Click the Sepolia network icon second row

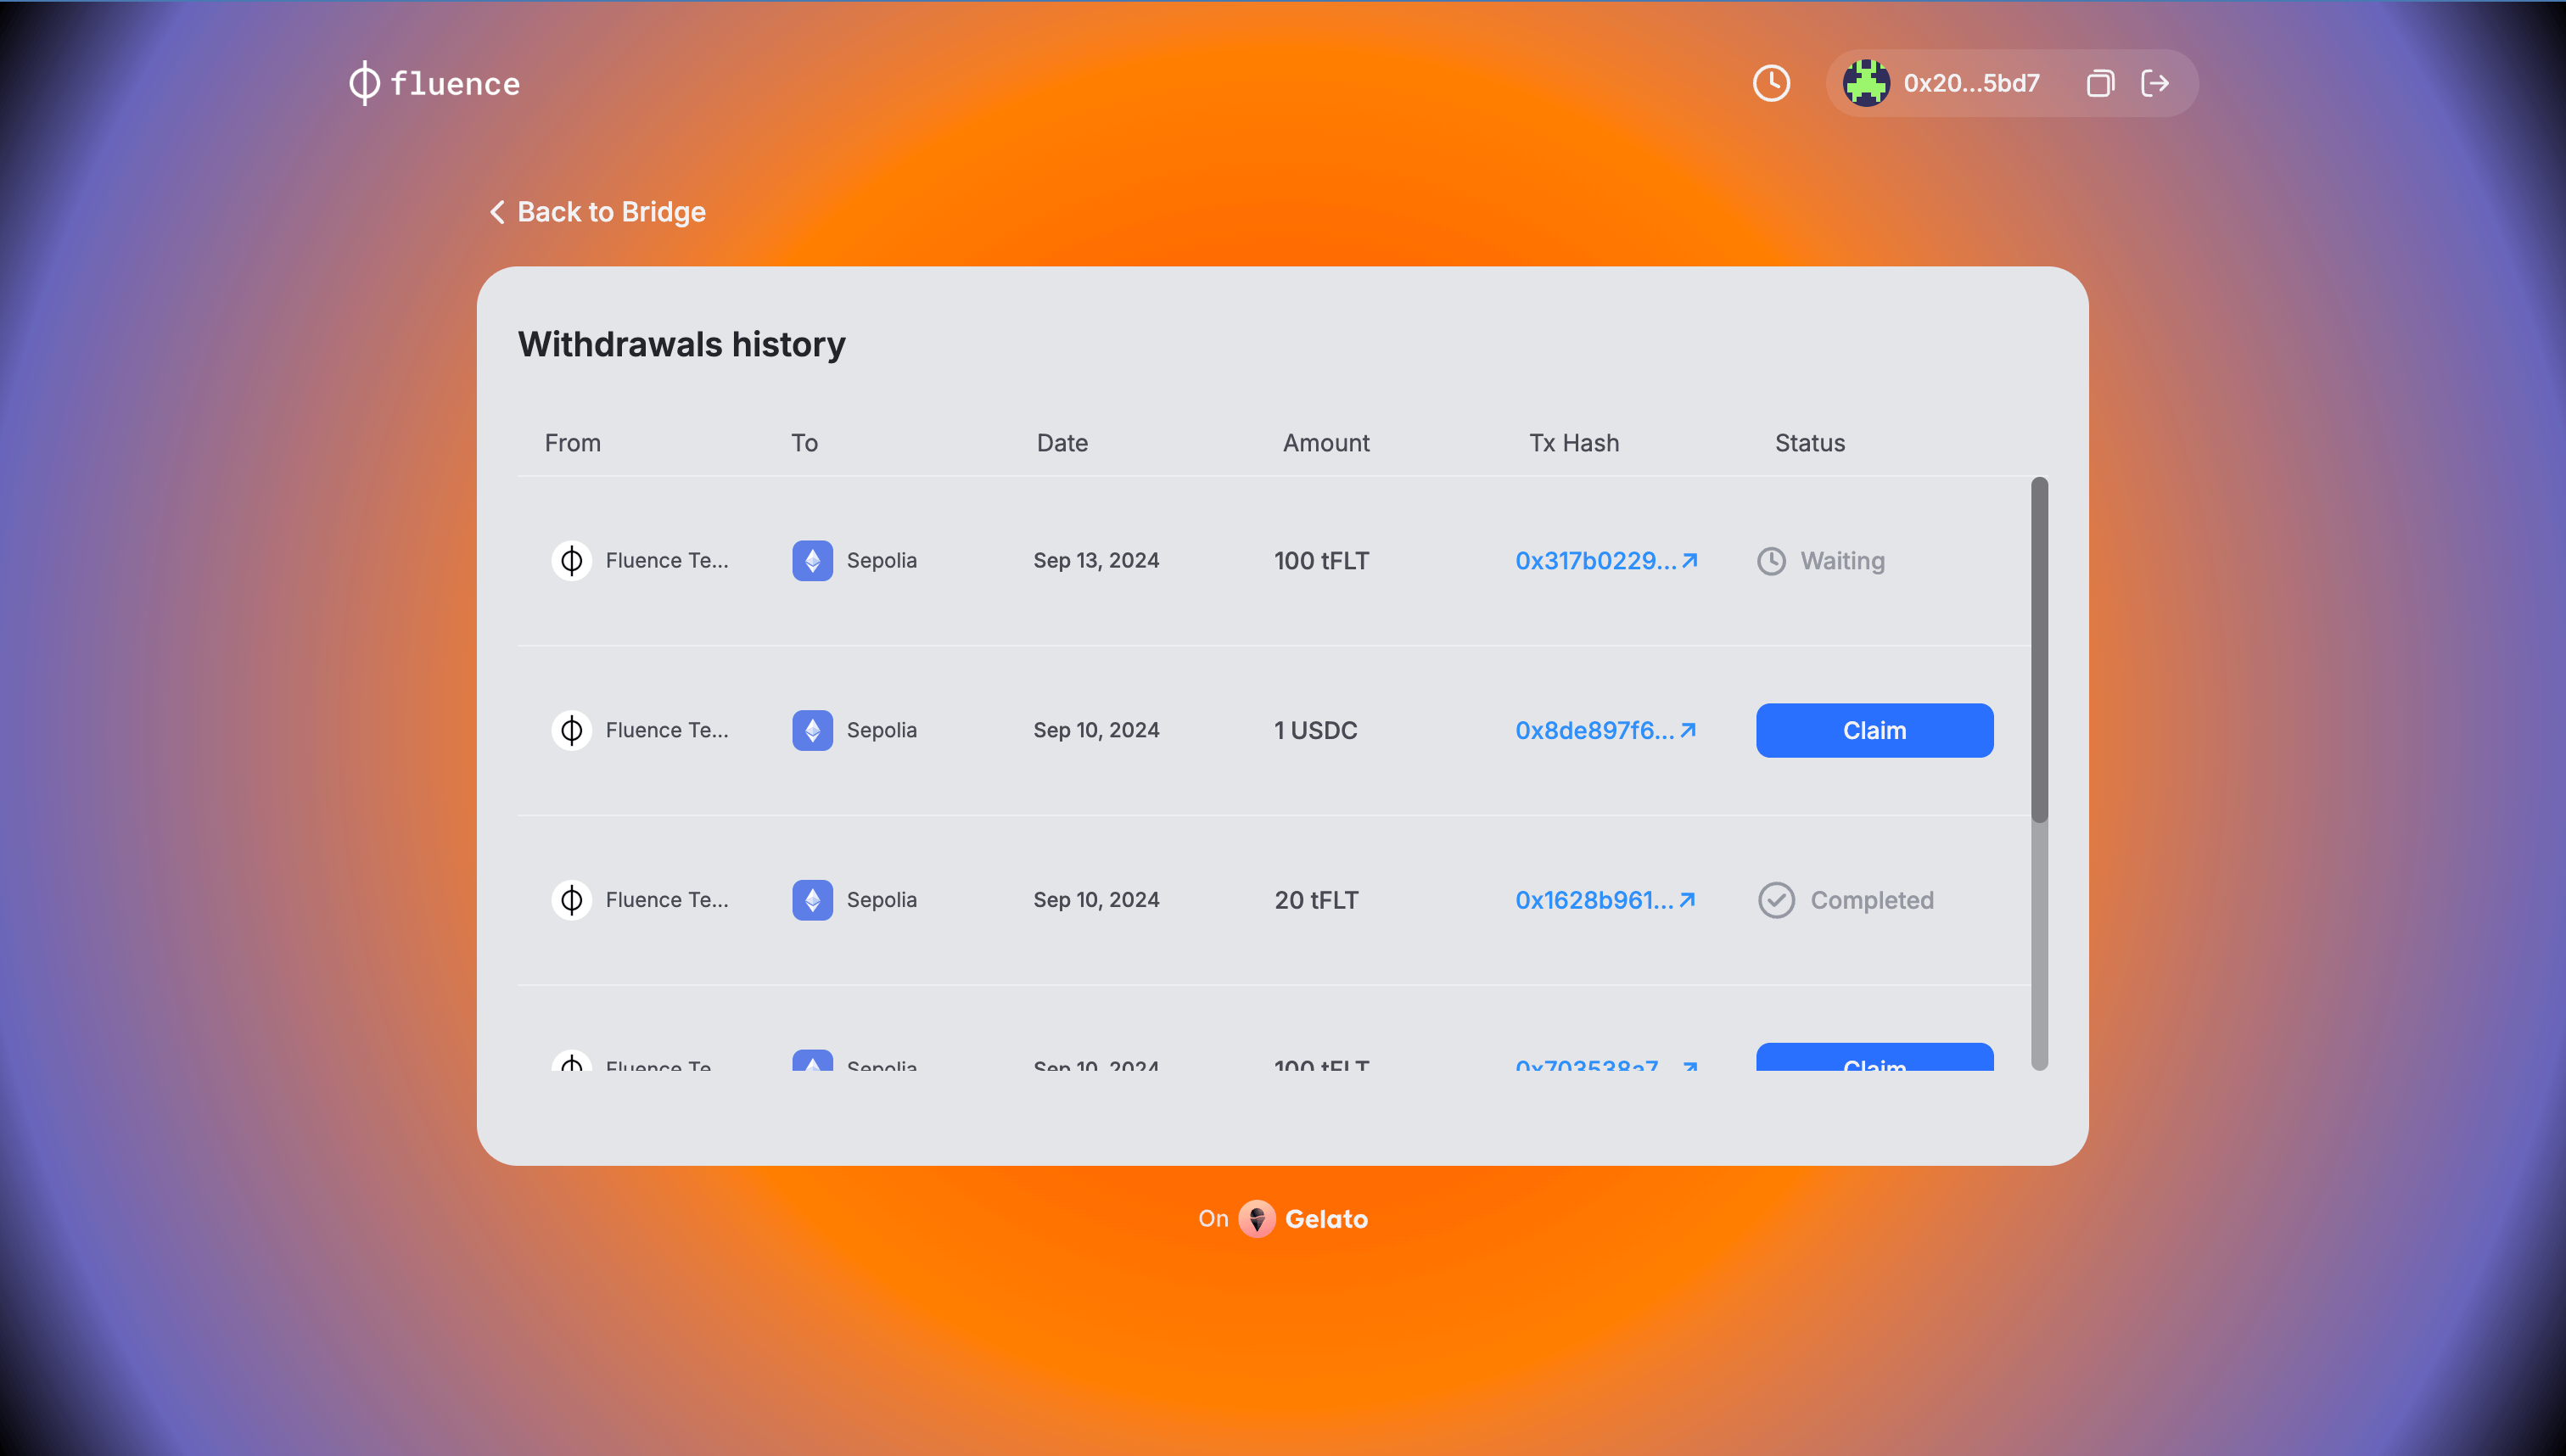pos(812,728)
